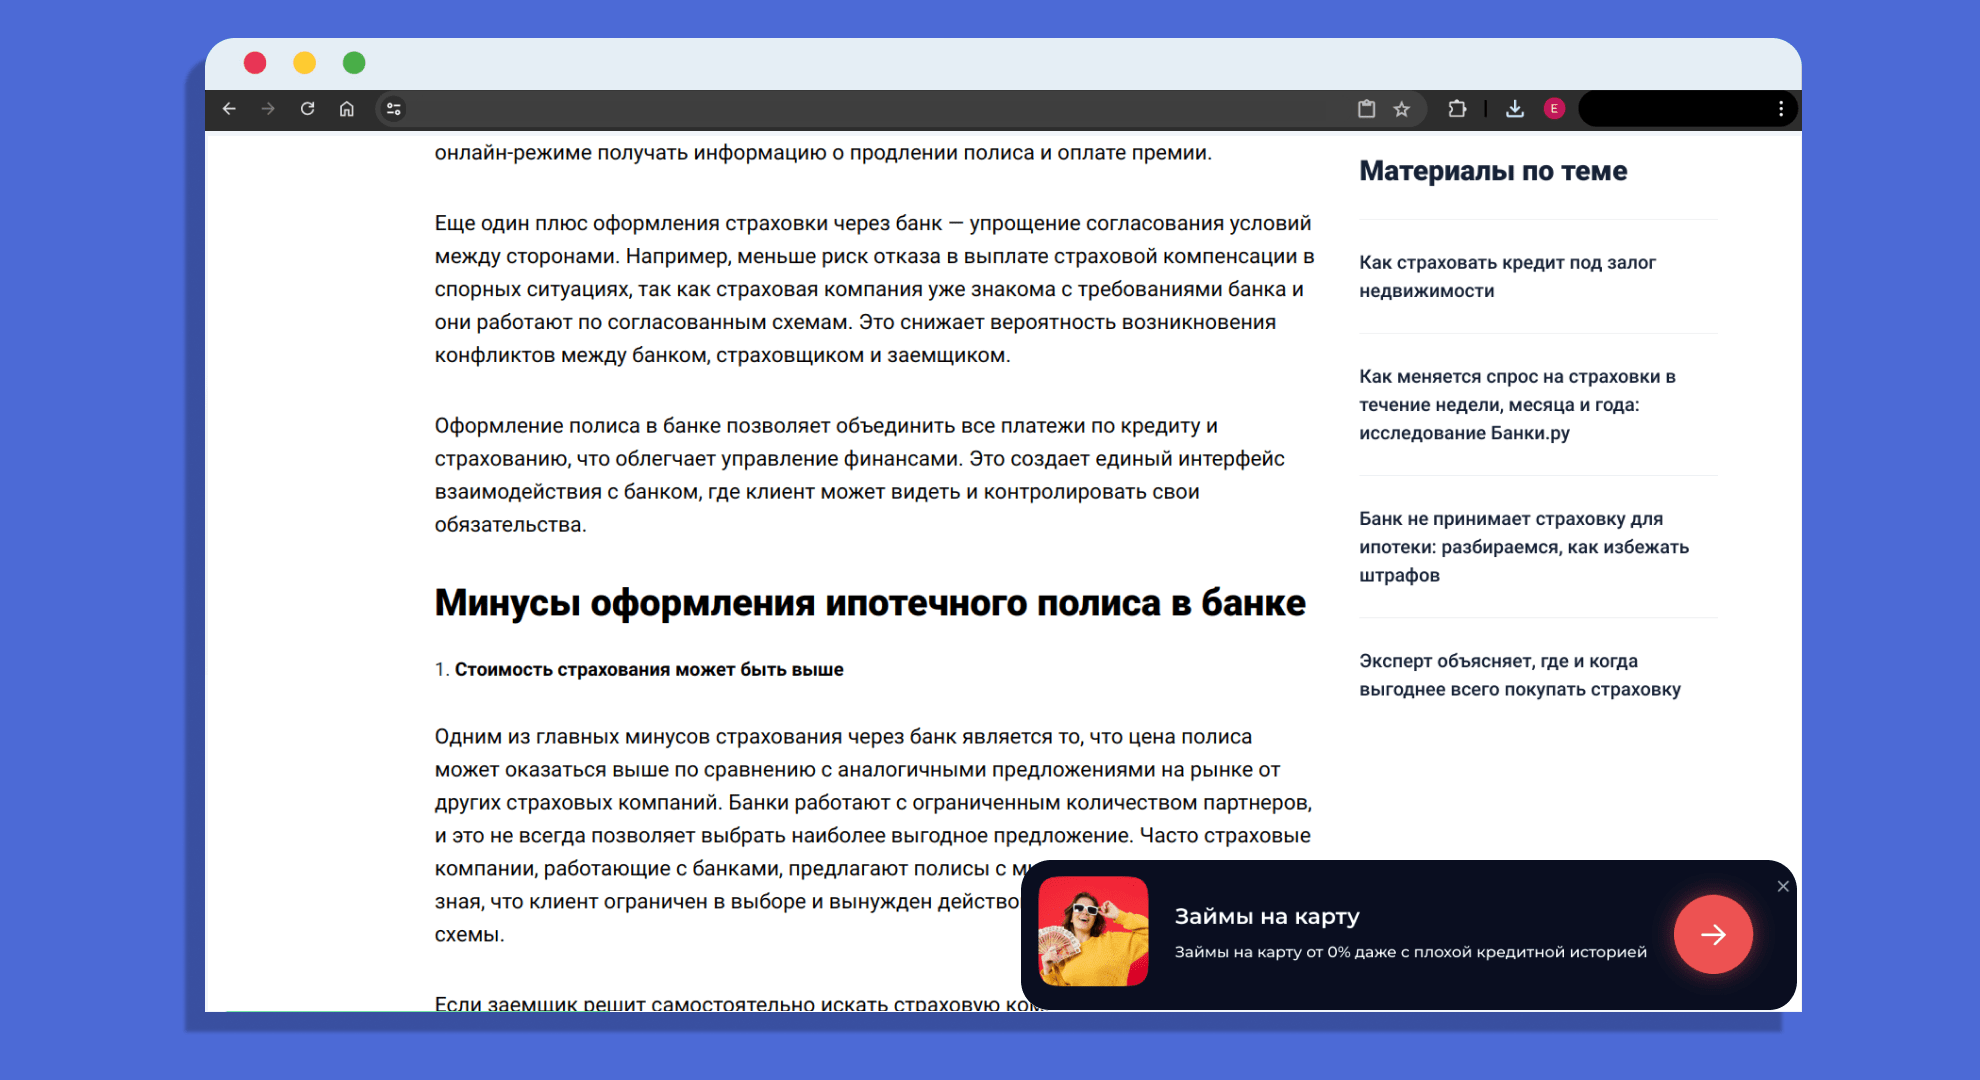Viewport: 1980px width, 1080px height.
Task: Click the browser forward arrow
Action: tap(268, 109)
